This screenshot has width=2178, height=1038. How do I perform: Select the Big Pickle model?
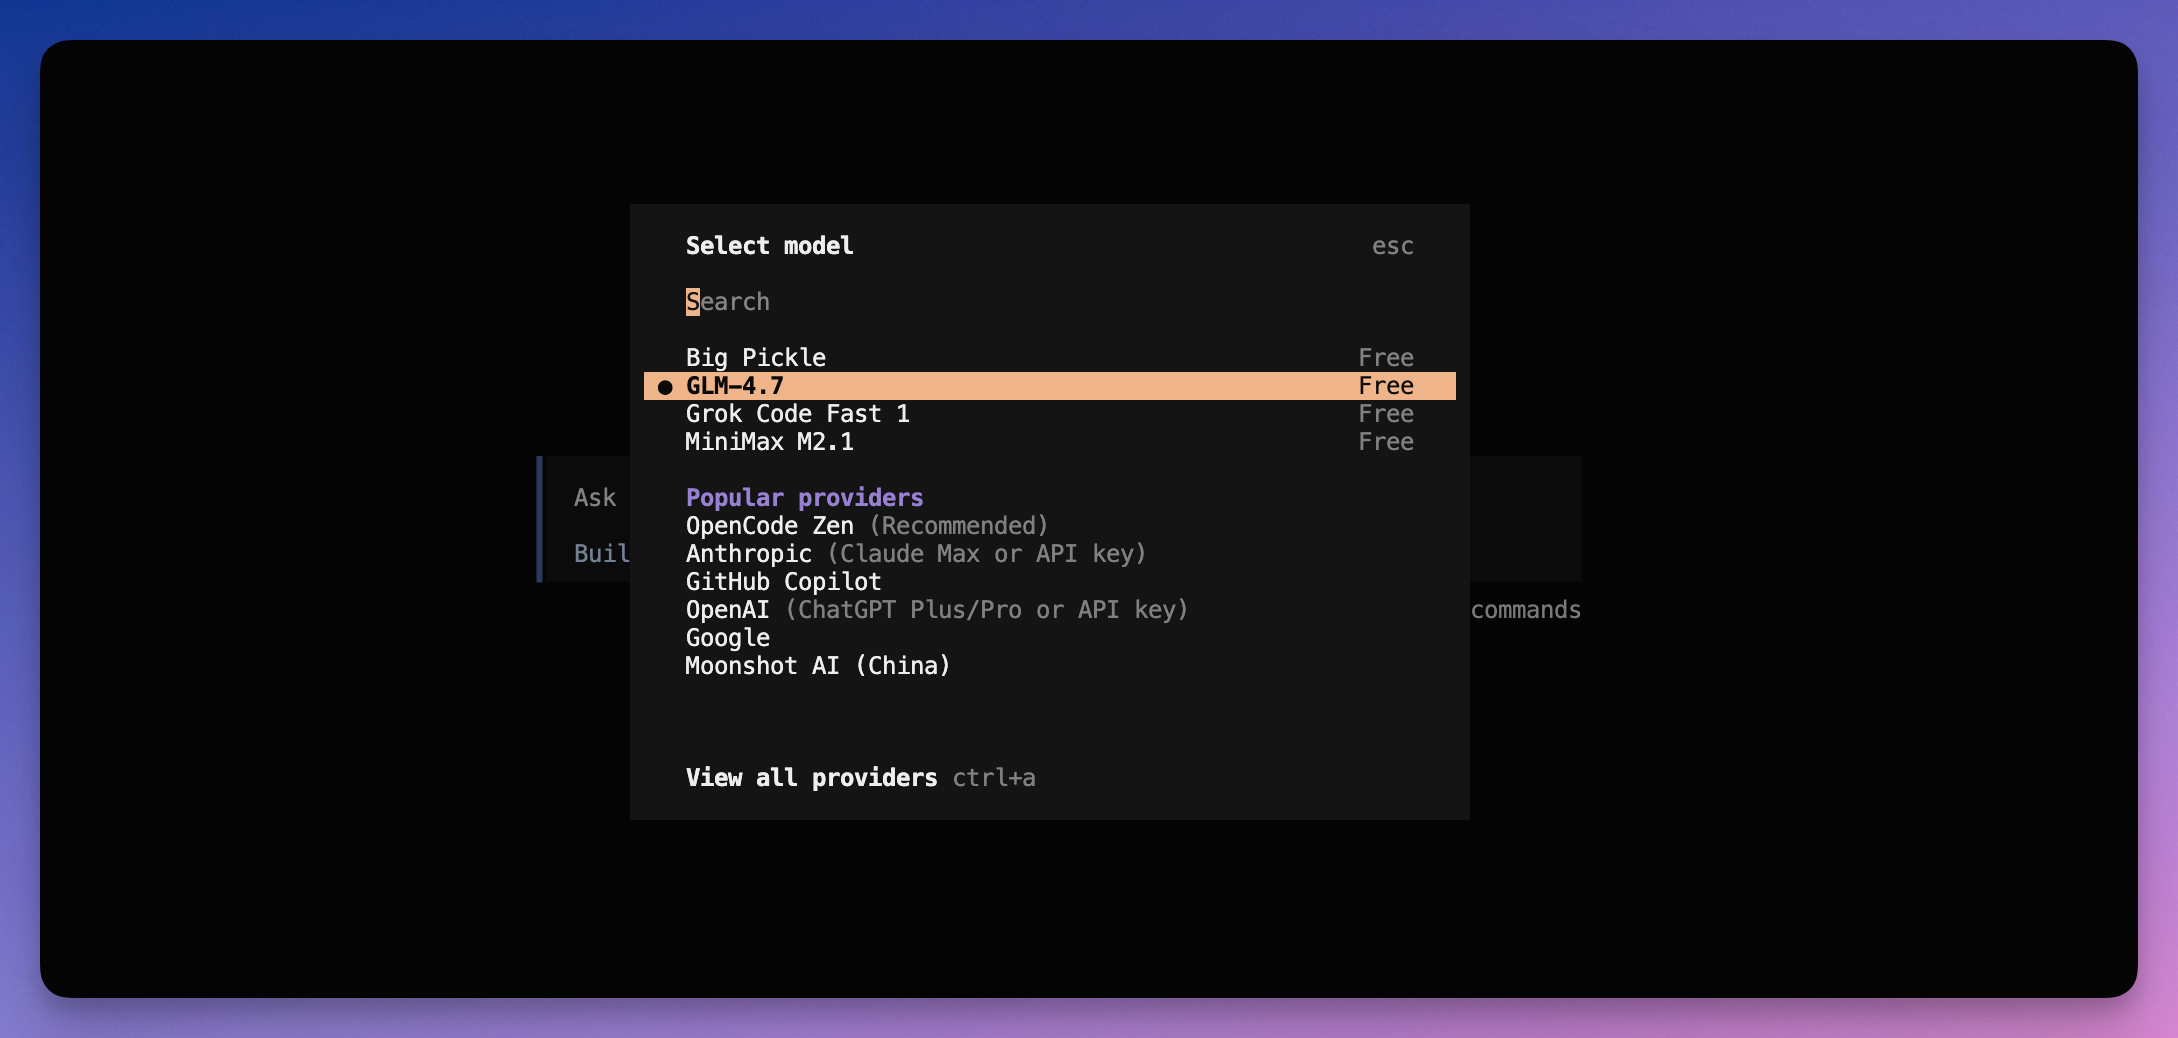(x=755, y=357)
